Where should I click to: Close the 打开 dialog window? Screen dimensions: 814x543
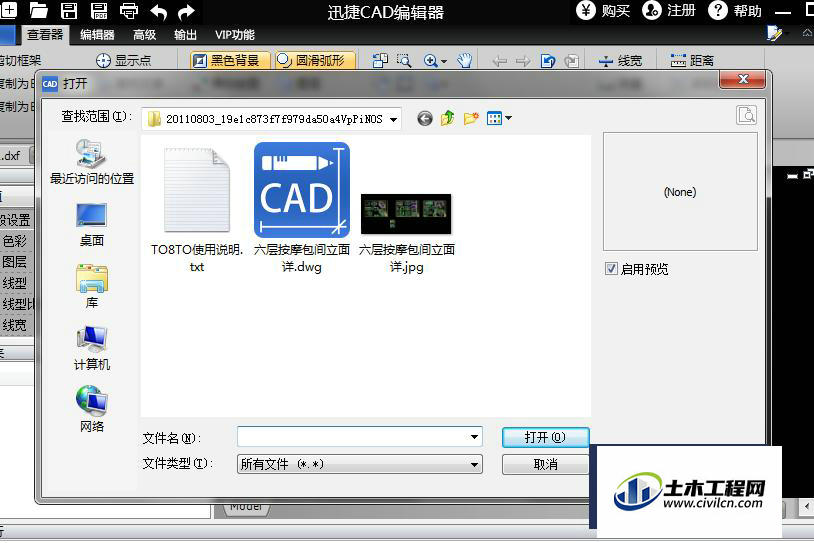pyautogui.click(x=743, y=79)
